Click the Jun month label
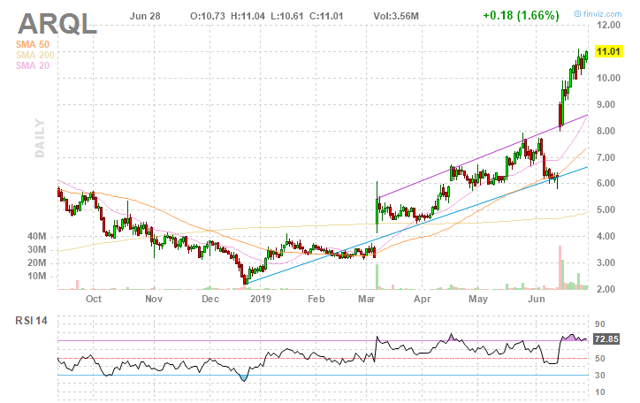640x403 pixels. (537, 299)
